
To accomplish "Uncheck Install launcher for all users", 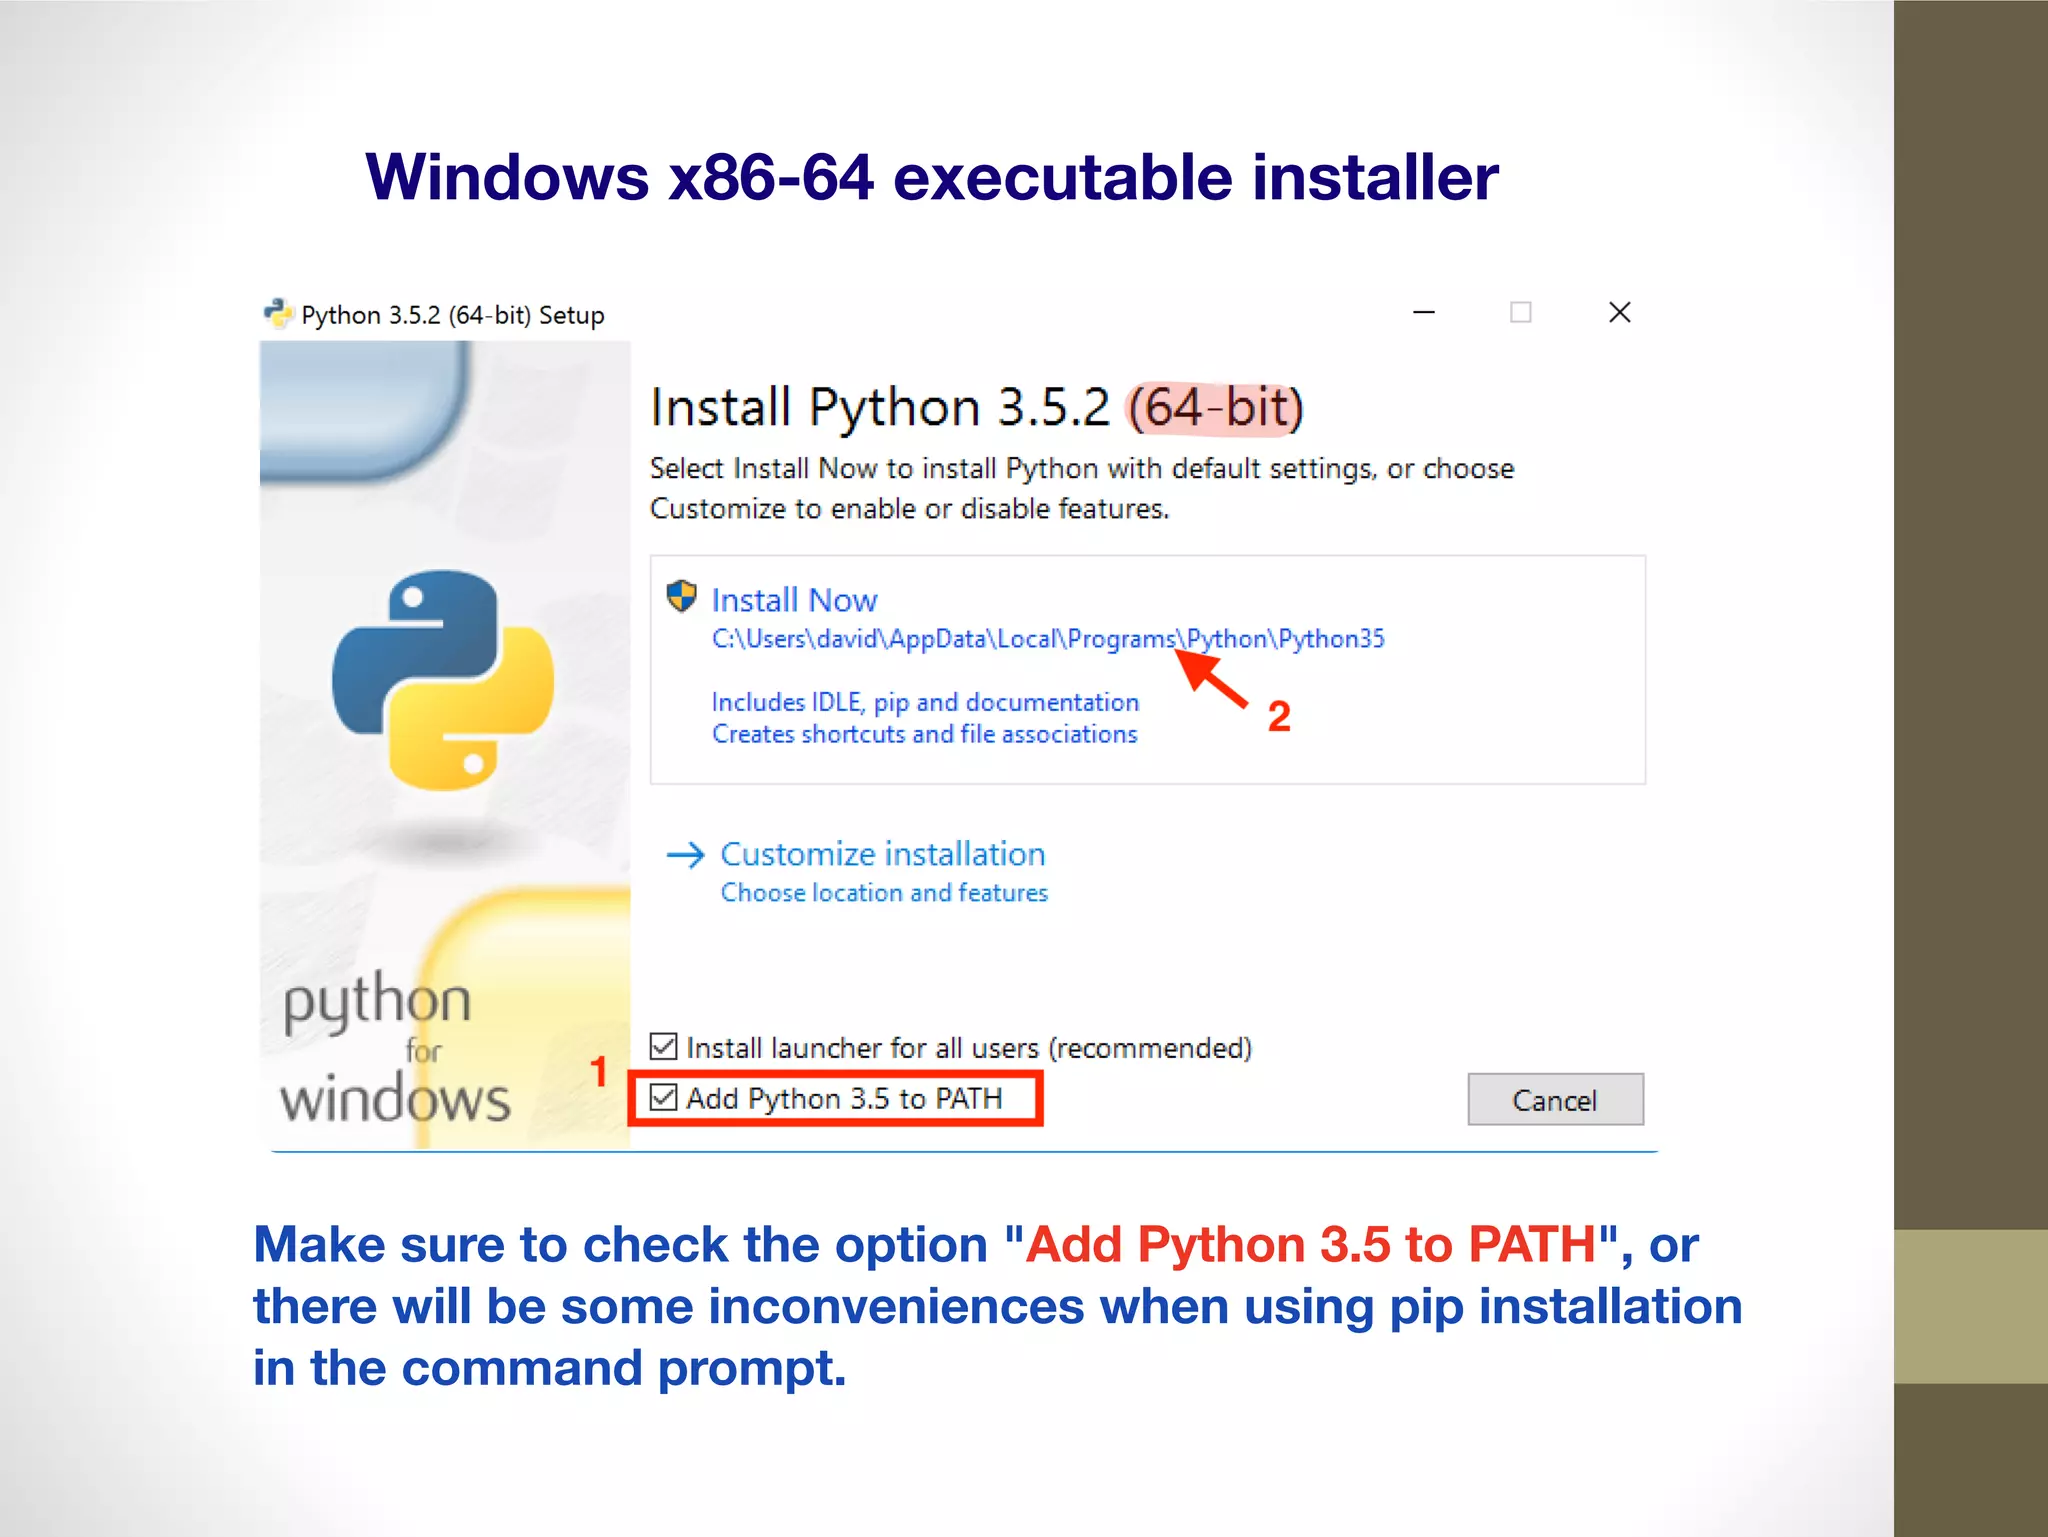I will tap(663, 1047).
